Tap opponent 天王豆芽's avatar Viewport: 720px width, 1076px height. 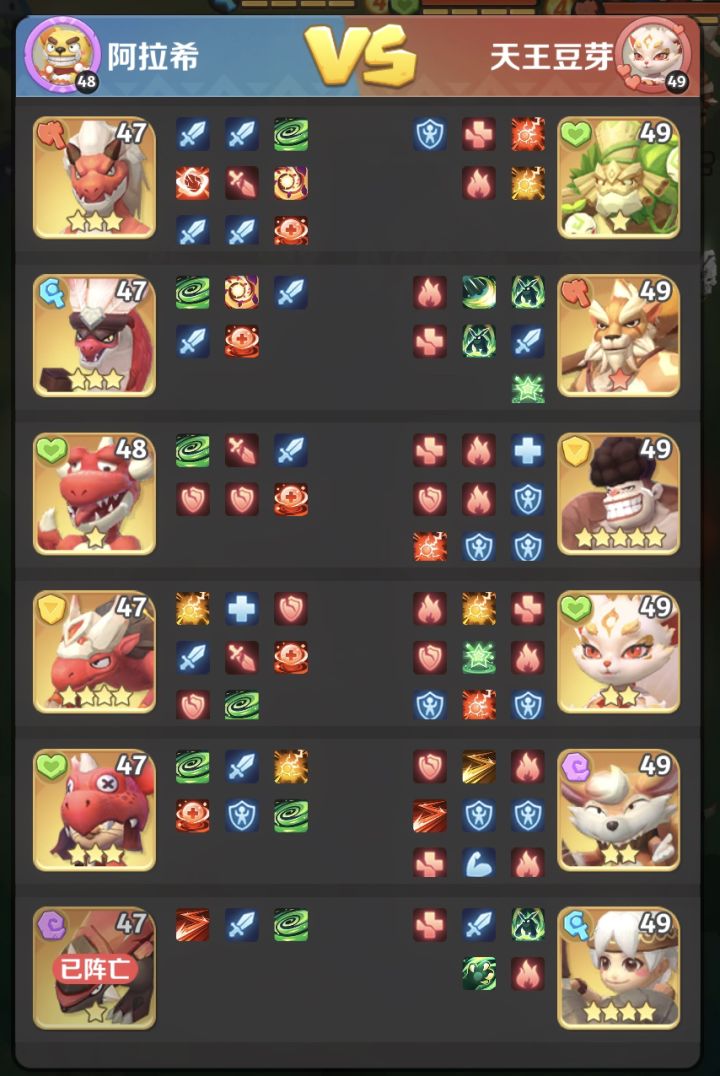click(x=653, y=55)
